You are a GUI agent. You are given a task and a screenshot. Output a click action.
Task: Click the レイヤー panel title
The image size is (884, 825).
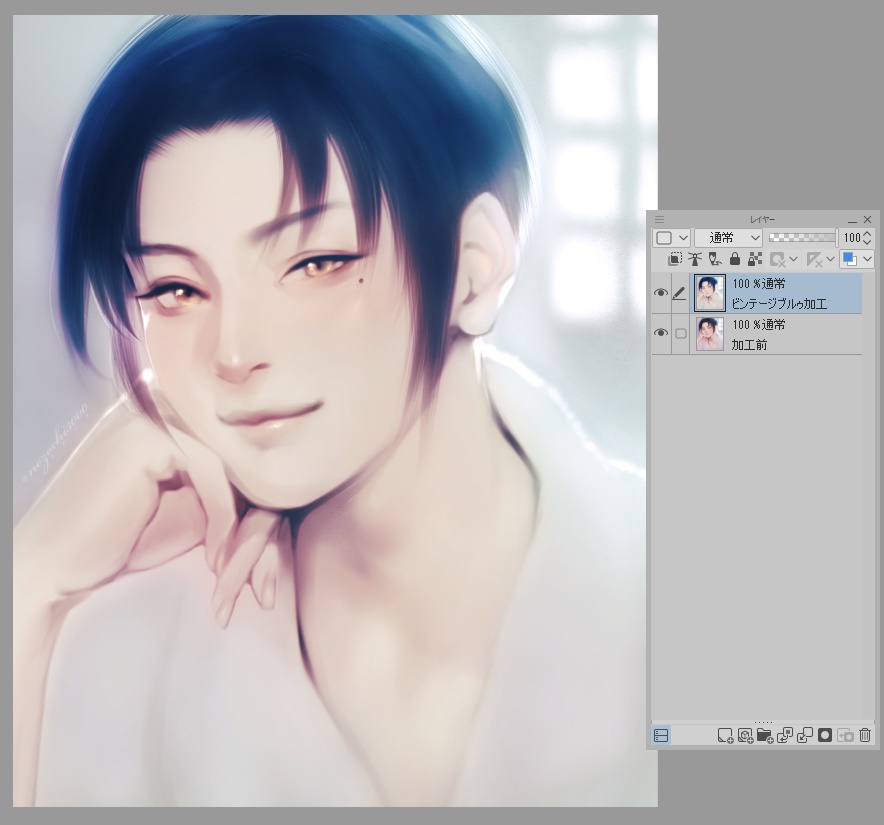(x=762, y=219)
